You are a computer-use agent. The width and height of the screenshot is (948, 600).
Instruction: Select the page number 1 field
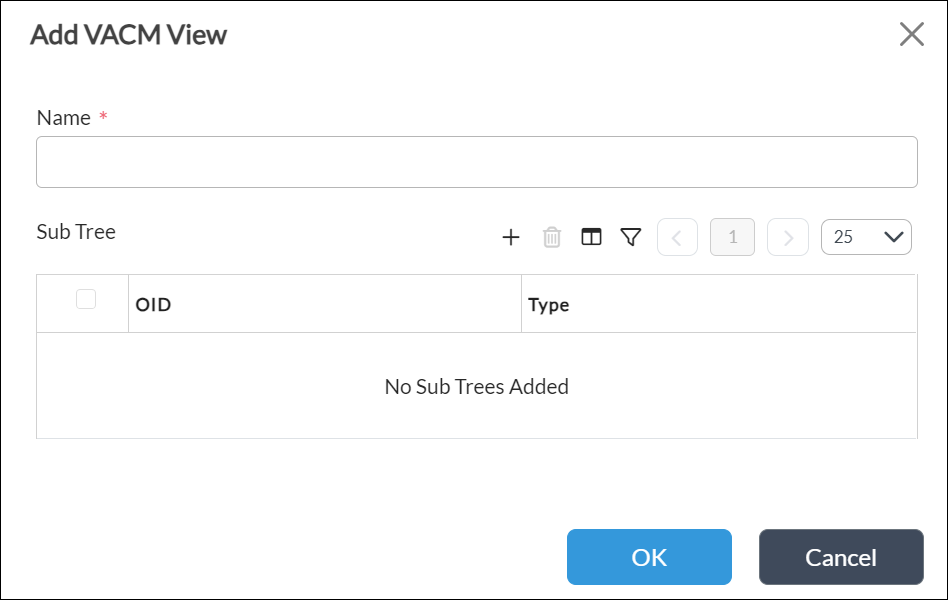(732, 237)
